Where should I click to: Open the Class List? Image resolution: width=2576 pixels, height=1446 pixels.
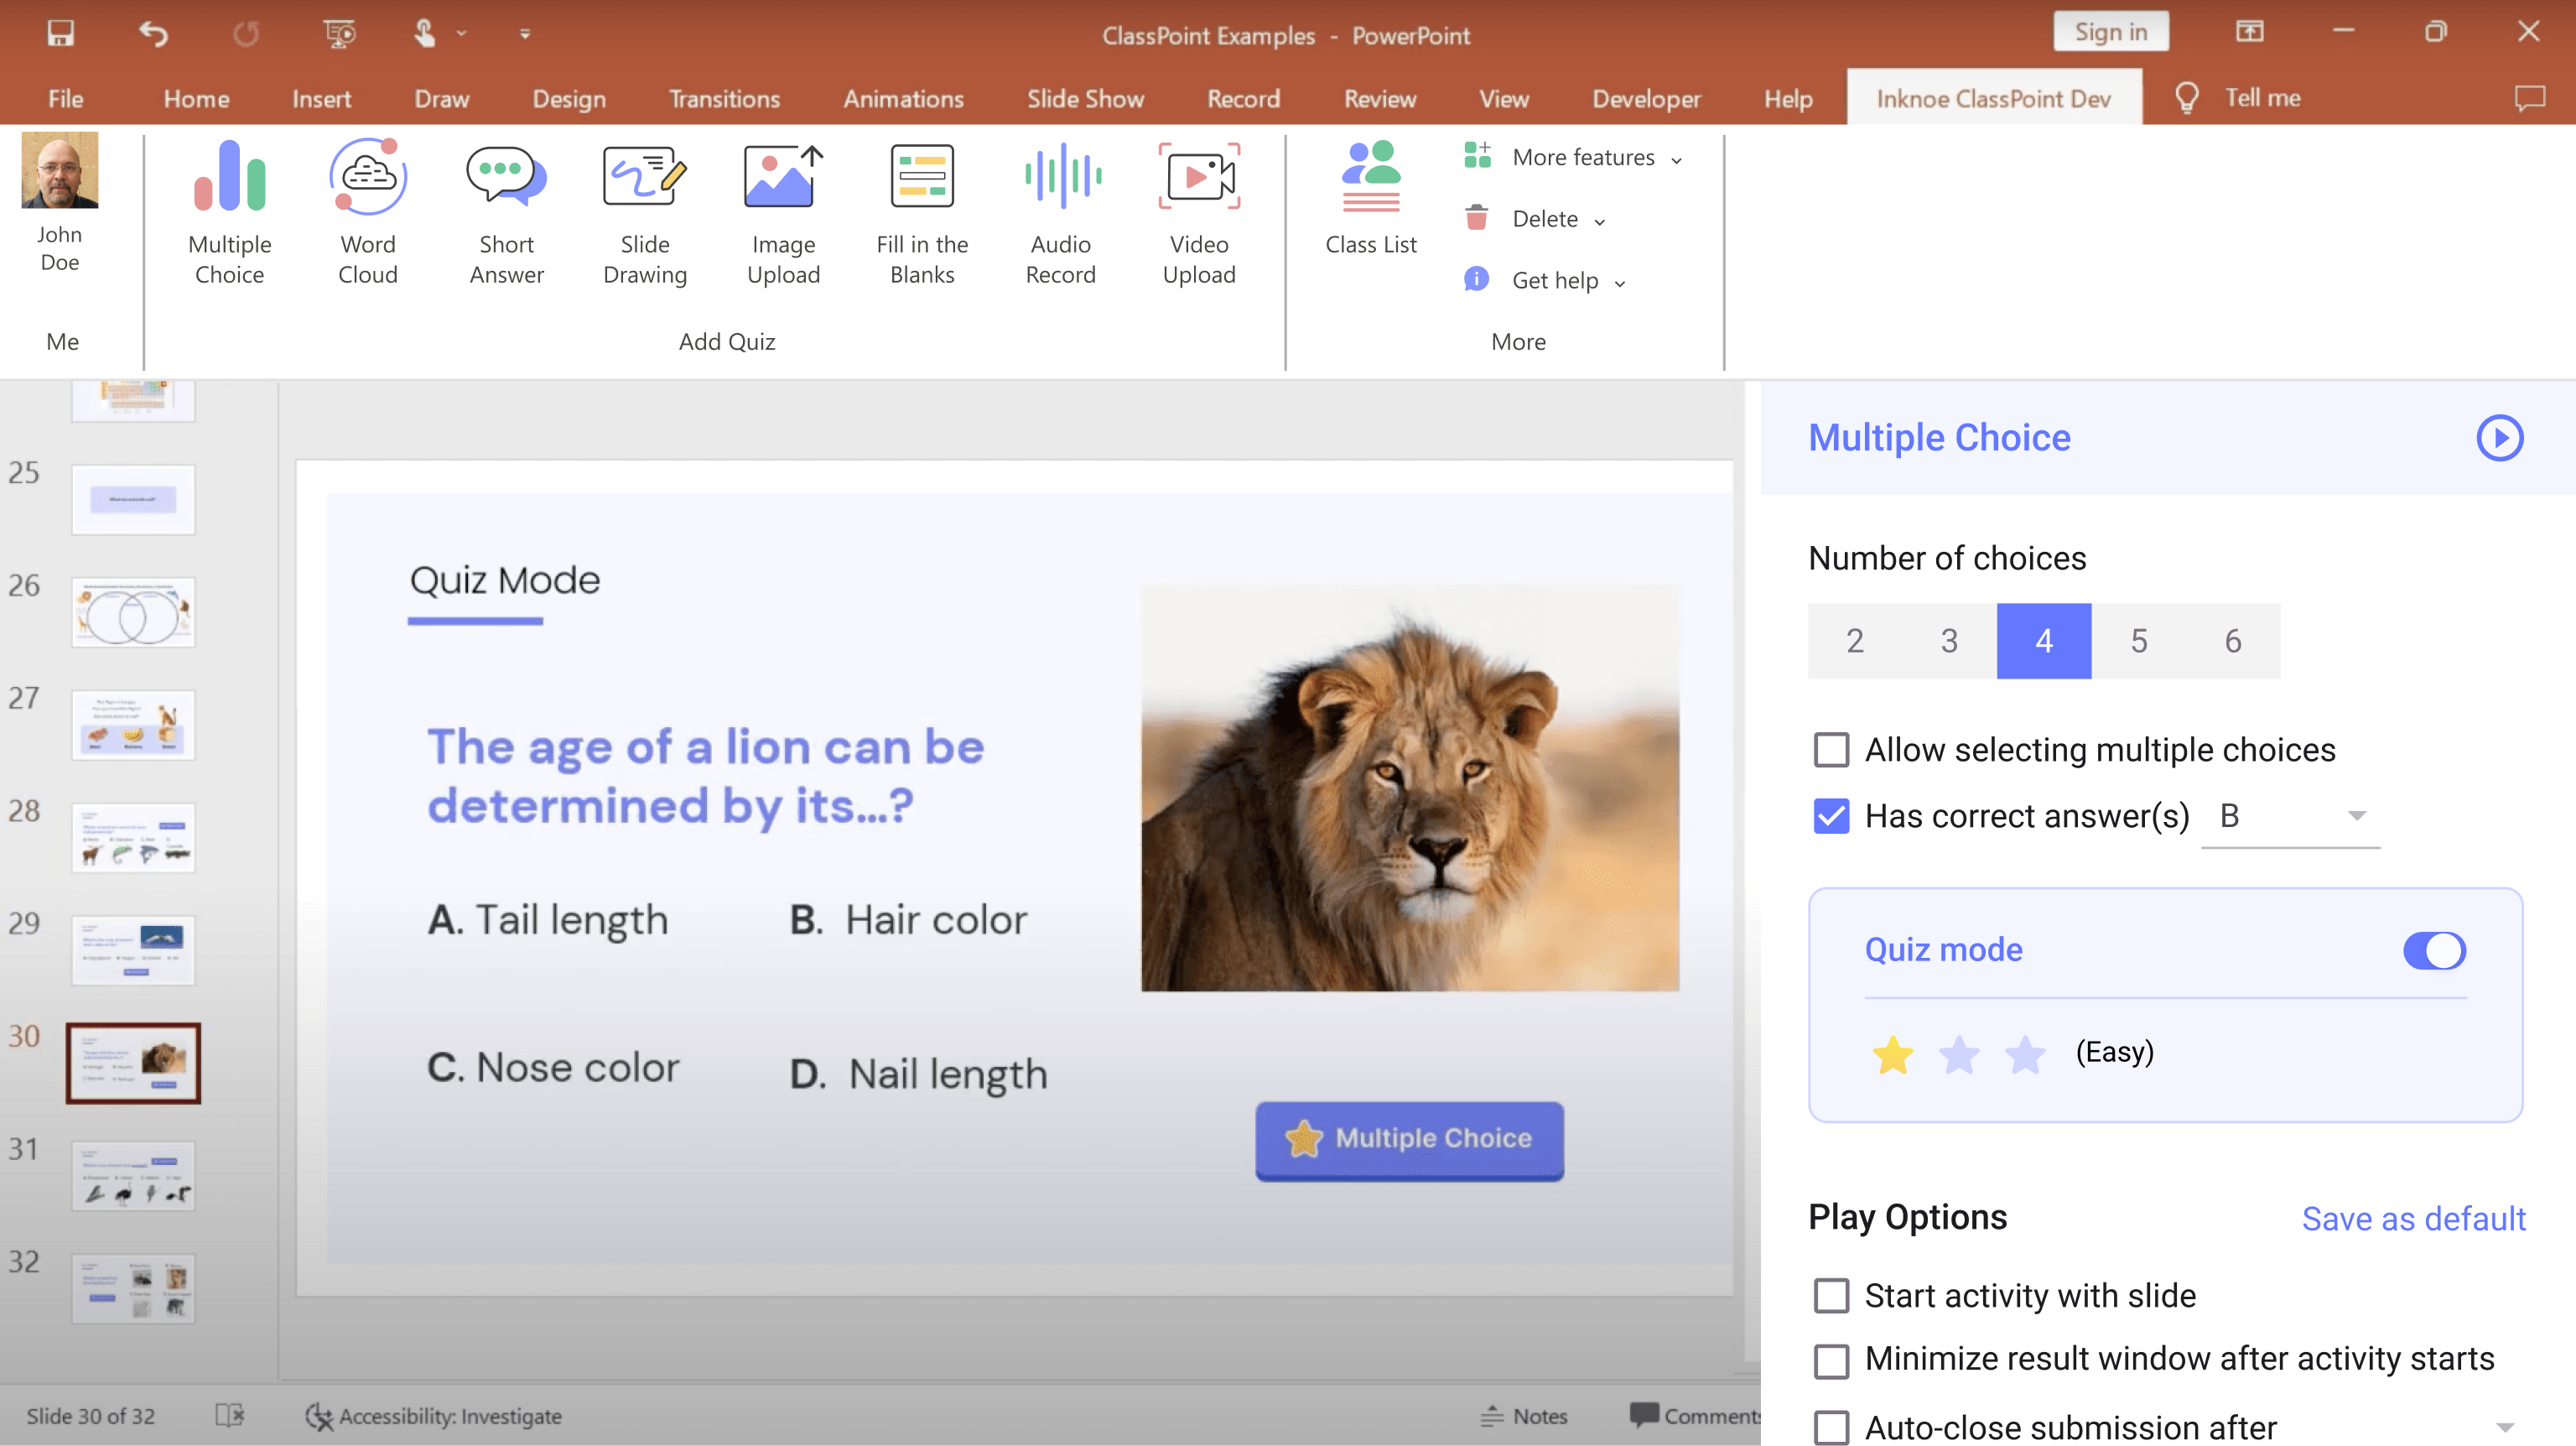pos(1370,198)
